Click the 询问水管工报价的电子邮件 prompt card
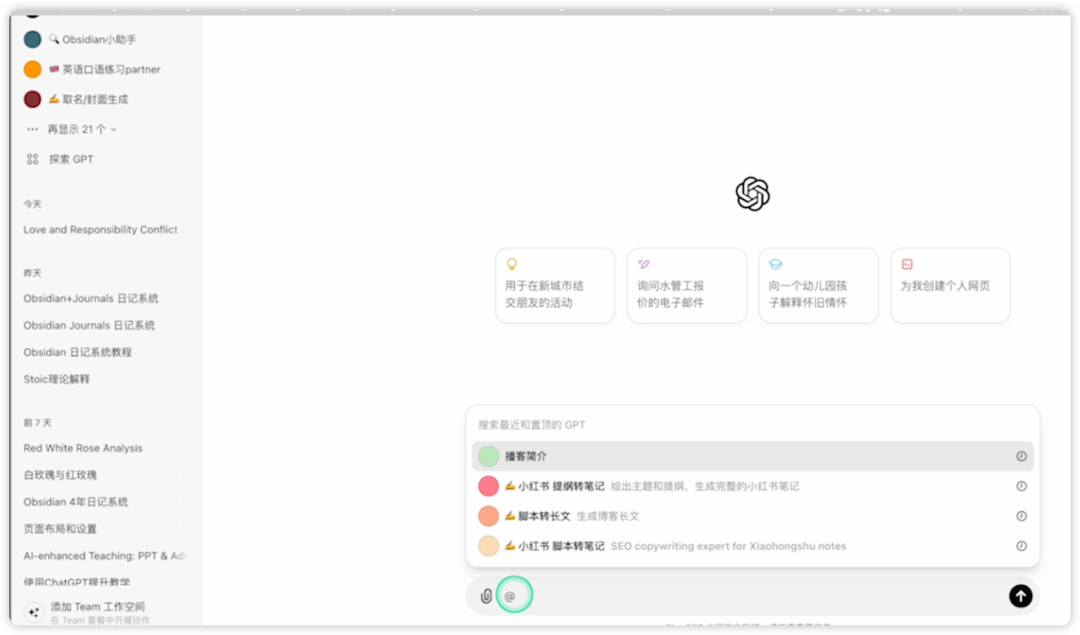 [x=686, y=285]
